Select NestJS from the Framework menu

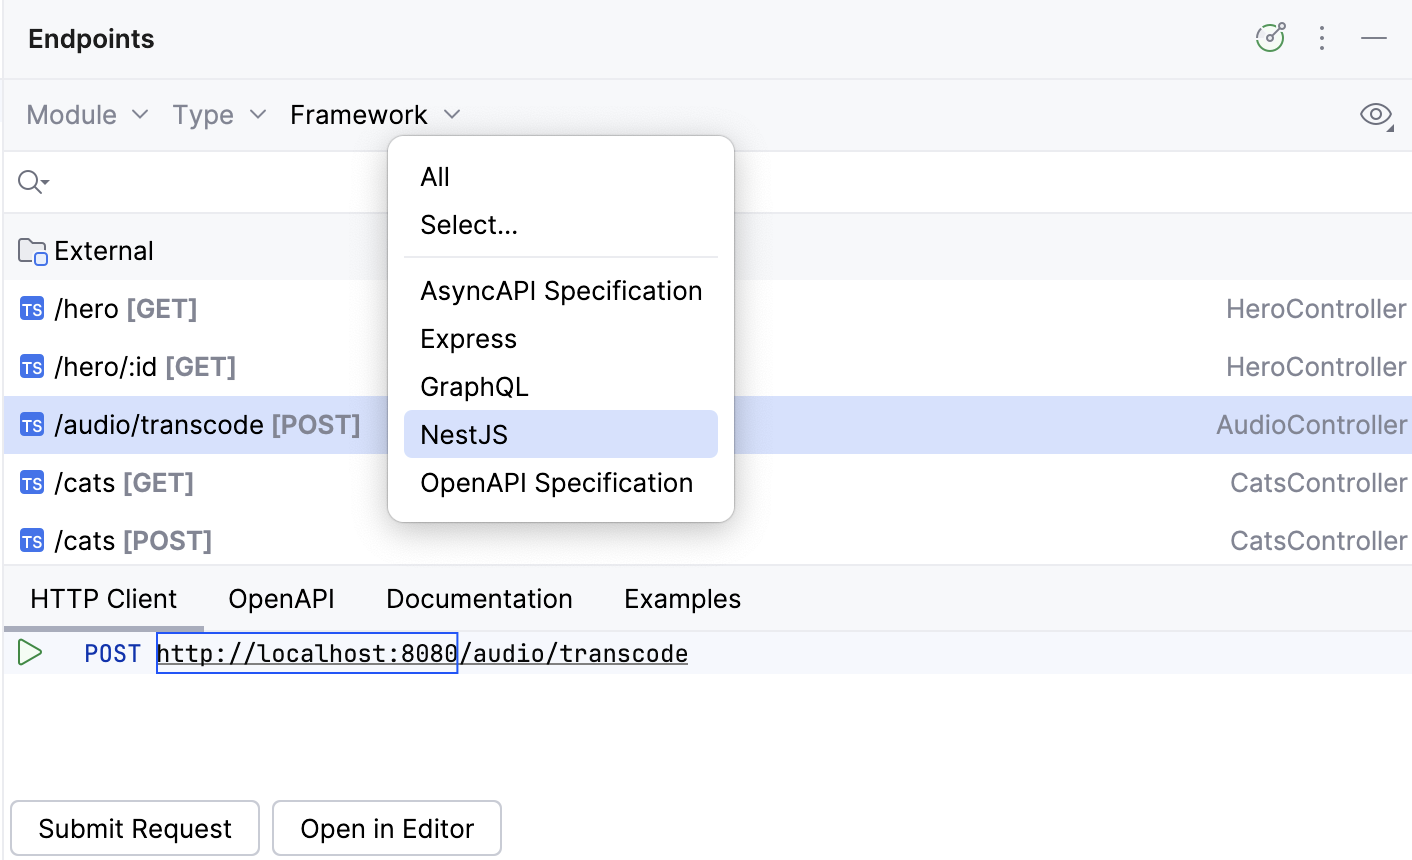463,434
